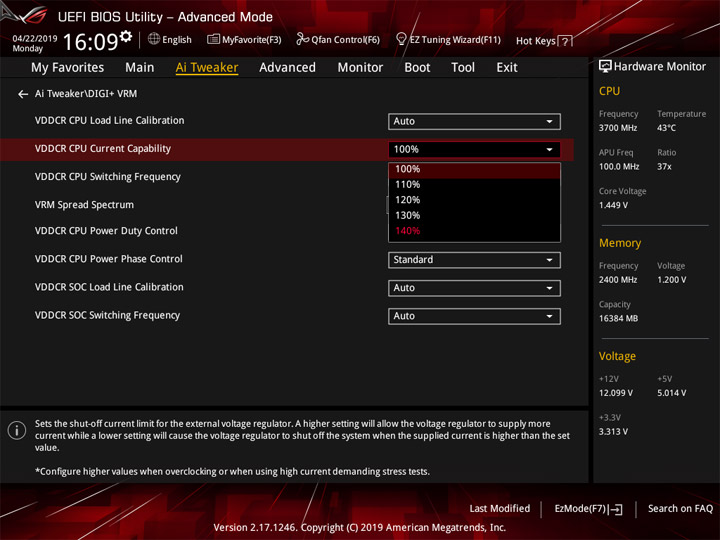This screenshot has height=540, width=720.
Task: Open the Monitor tab
Action: (x=360, y=68)
